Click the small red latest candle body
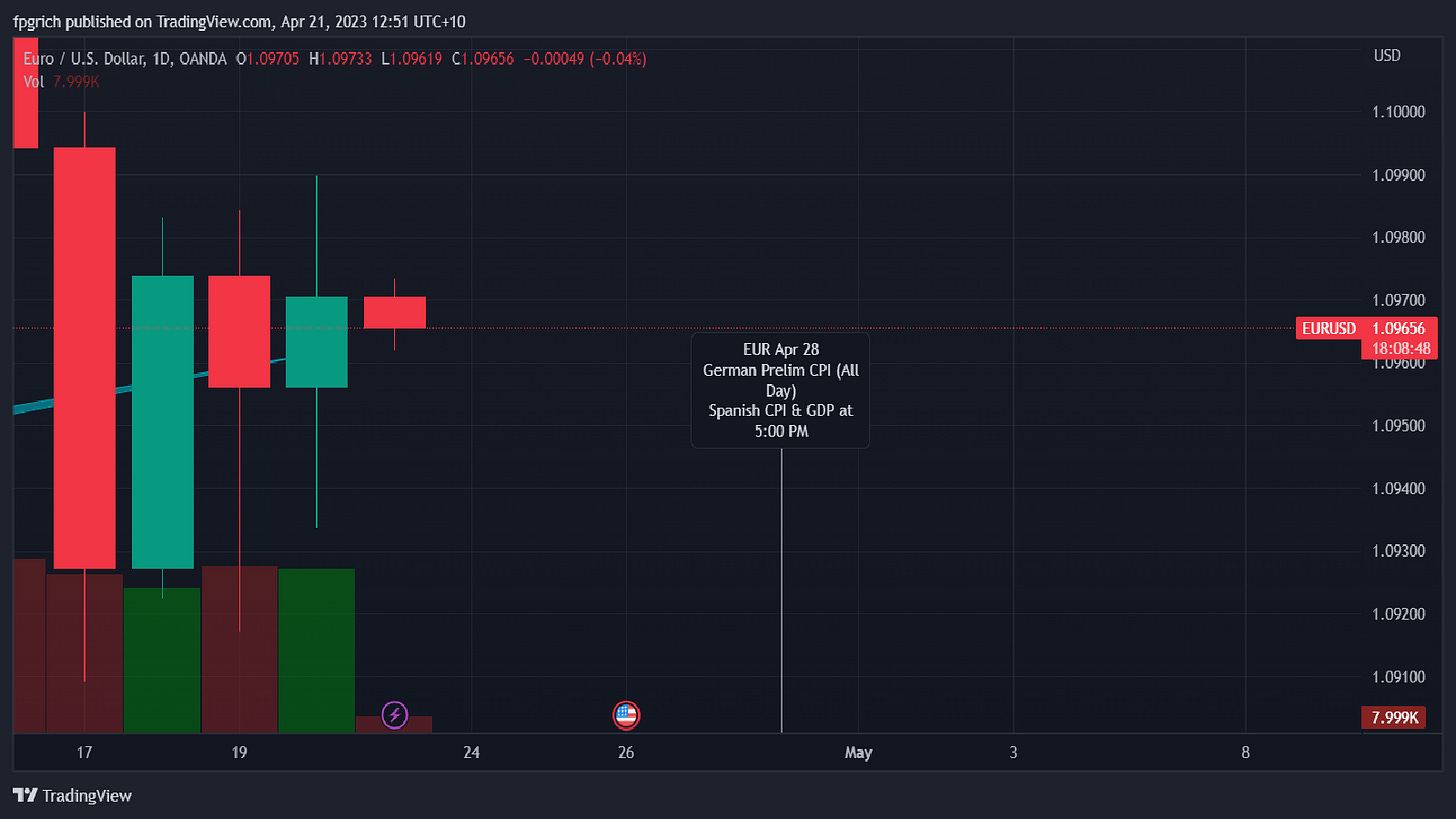The width and height of the screenshot is (1456, 819). coord(394,312)
